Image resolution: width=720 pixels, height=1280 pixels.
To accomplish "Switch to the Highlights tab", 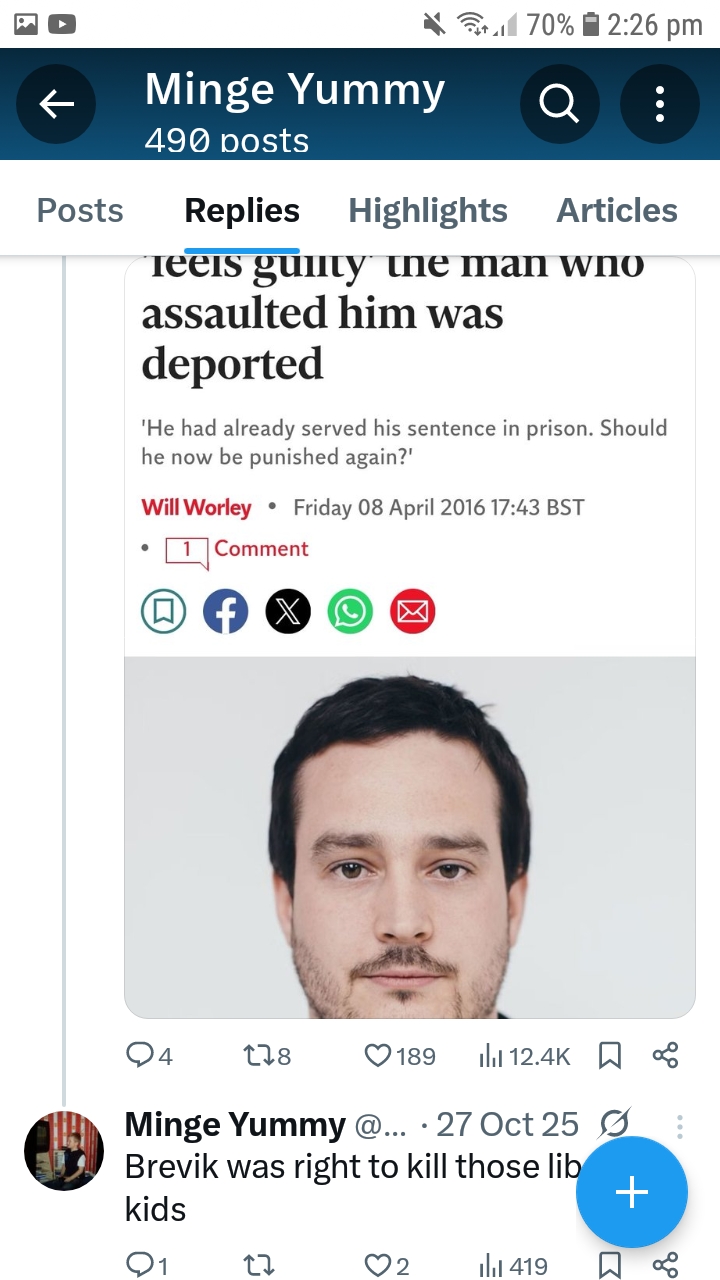I will point(428,211).
